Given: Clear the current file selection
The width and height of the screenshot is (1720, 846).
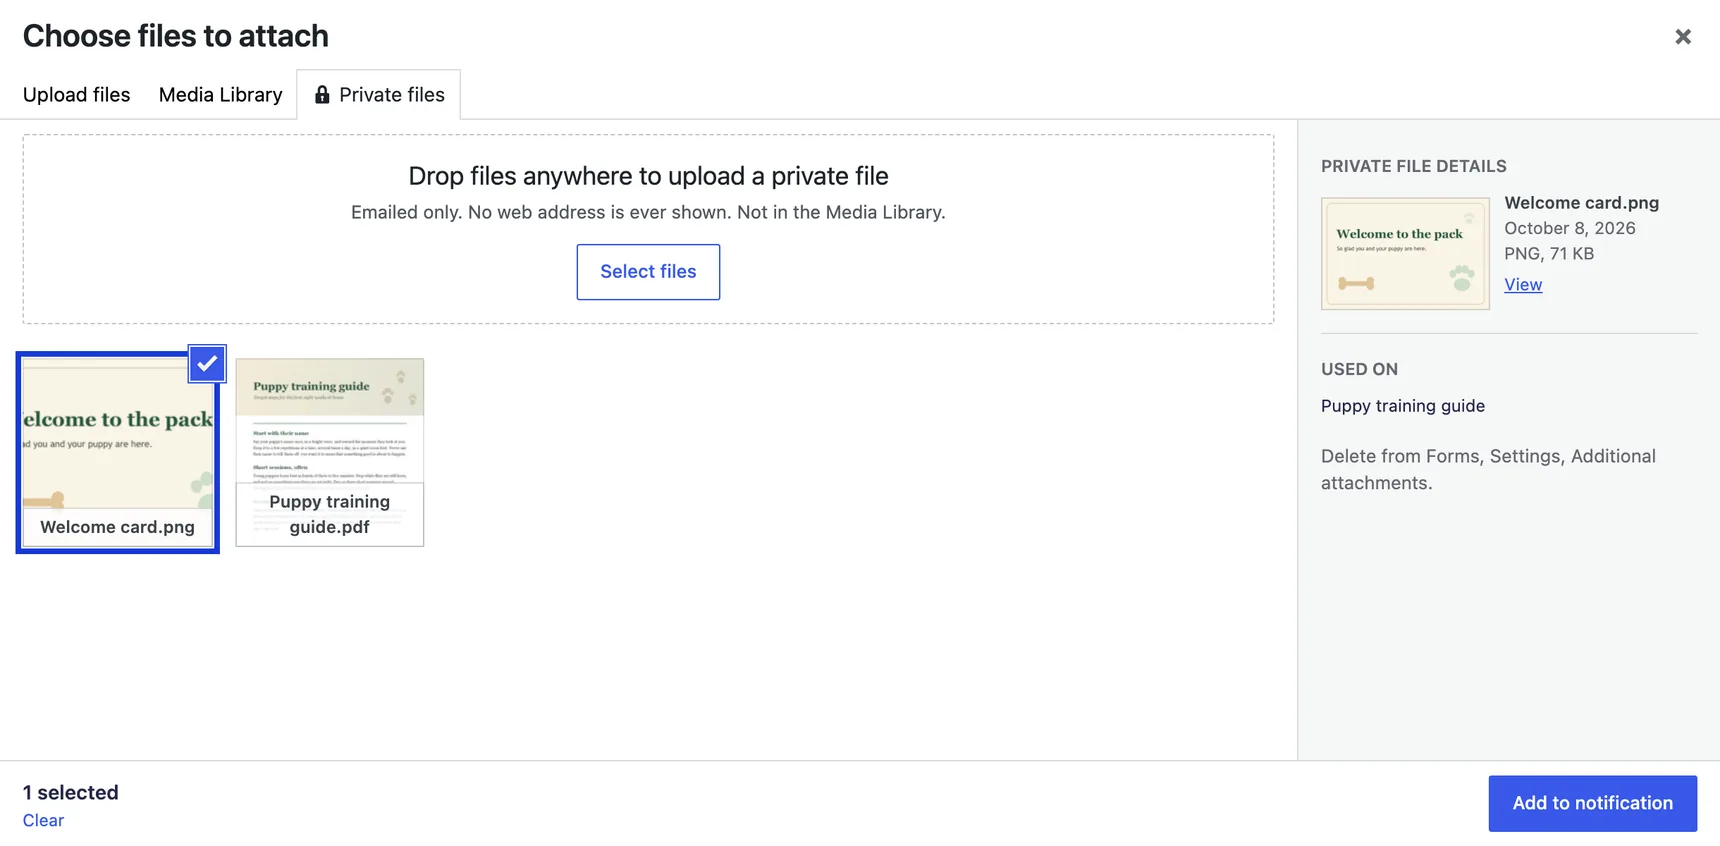Looking at the screenshot, I should [43, 820].
